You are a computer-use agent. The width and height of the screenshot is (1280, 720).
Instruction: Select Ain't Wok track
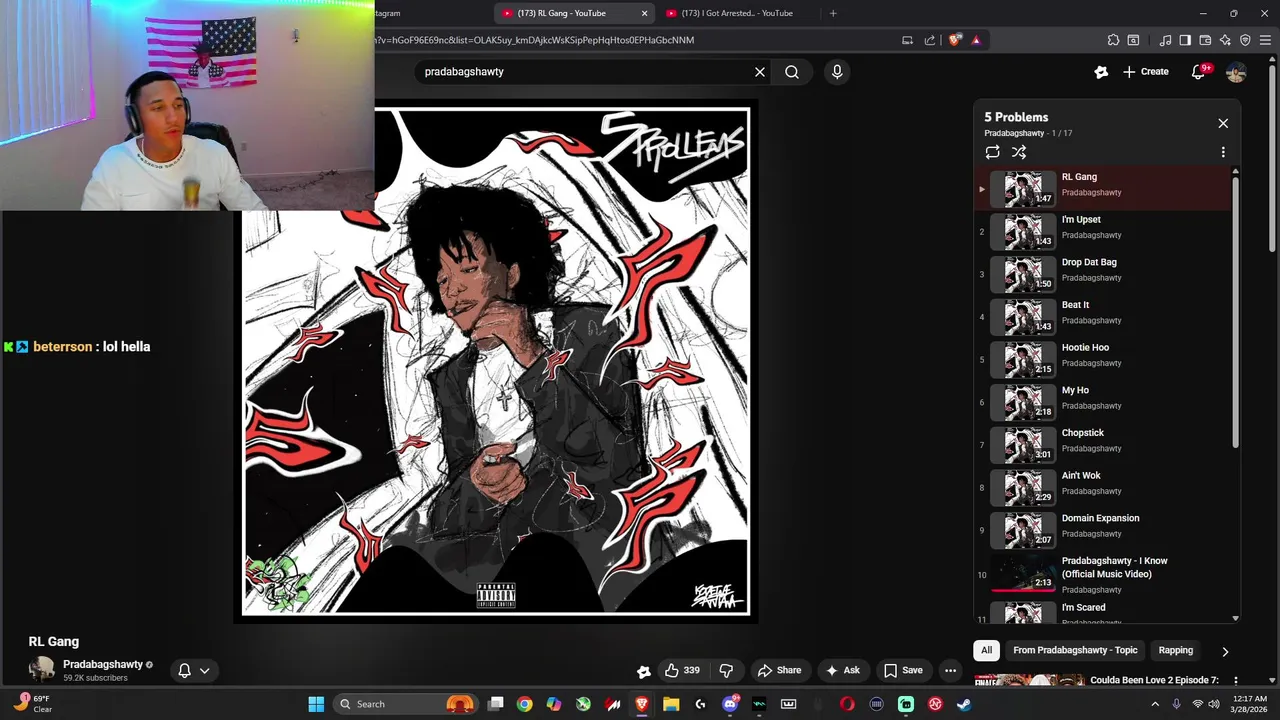click(x=1103, y=488)
